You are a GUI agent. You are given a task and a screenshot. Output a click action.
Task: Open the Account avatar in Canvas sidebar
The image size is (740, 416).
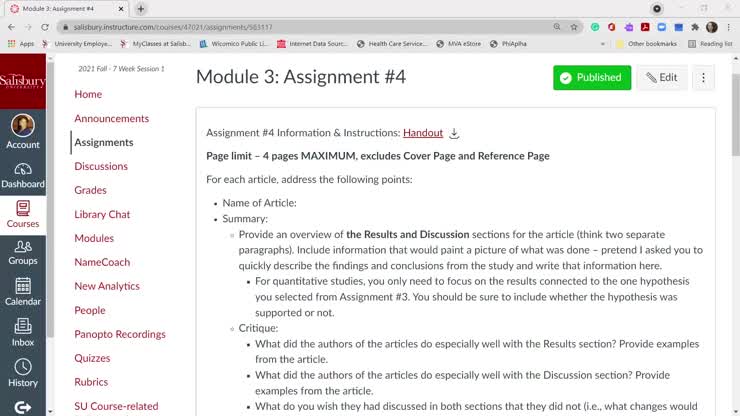23,132
